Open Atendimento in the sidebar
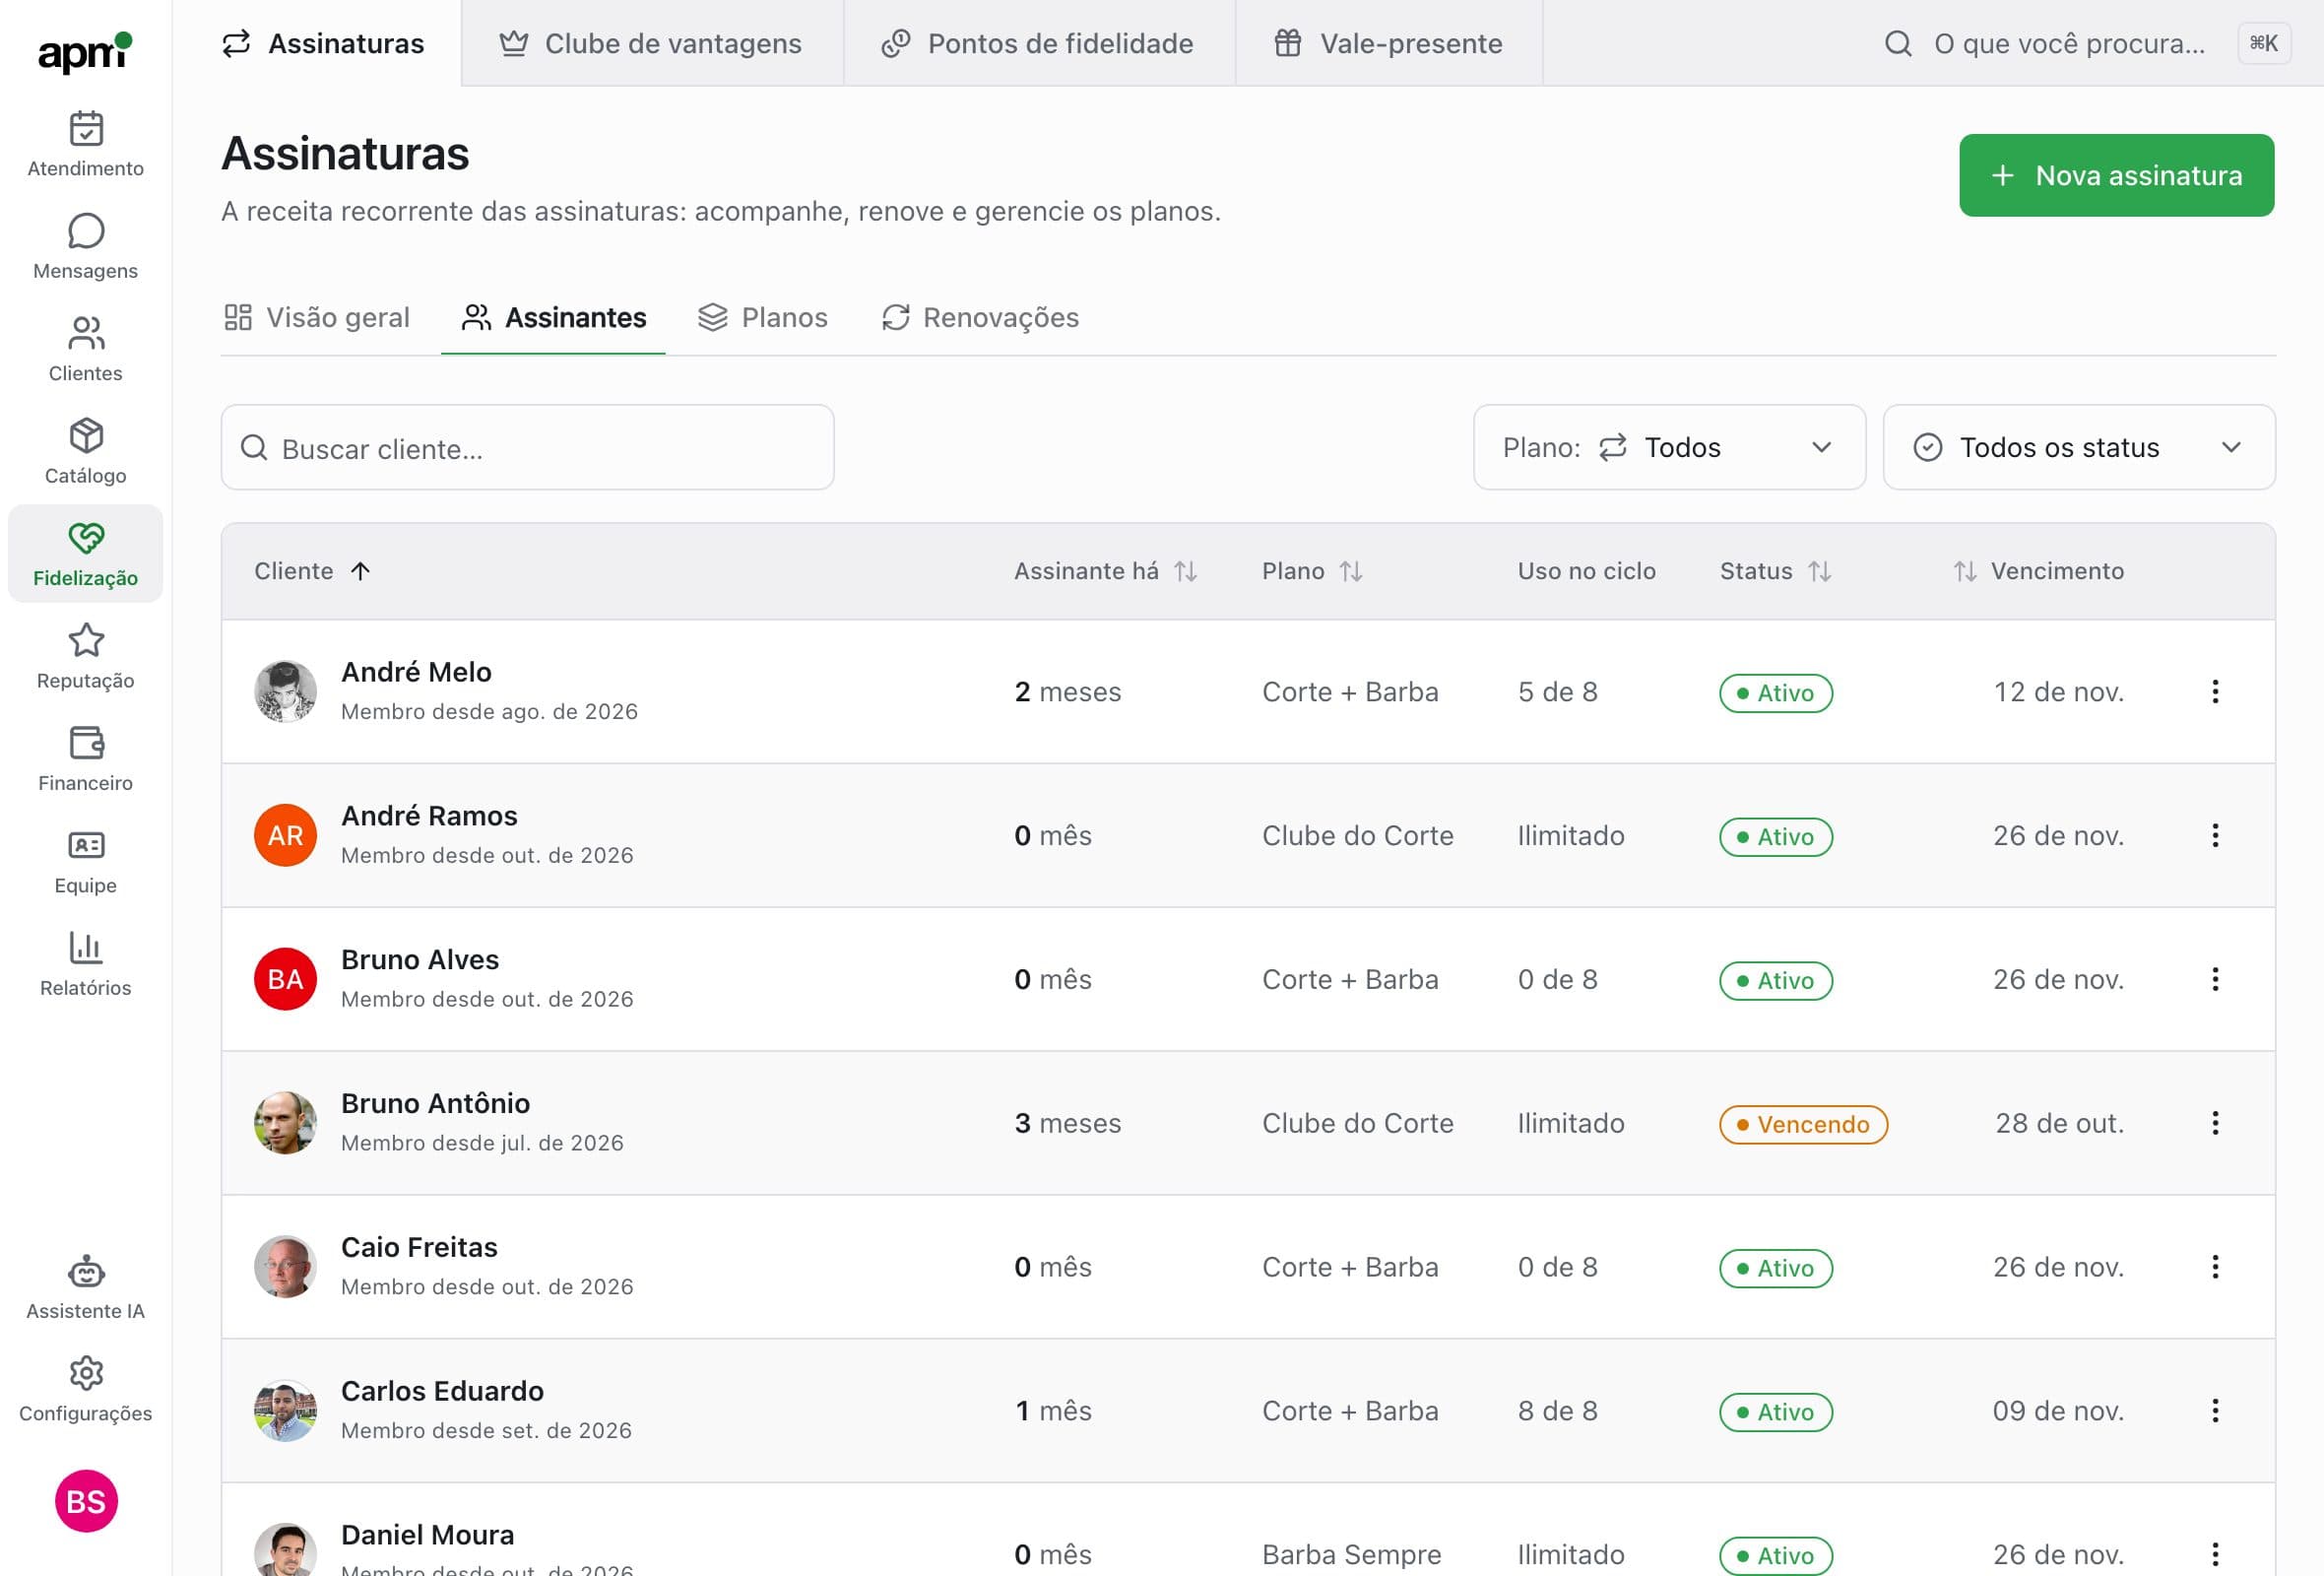2324x1576 pixels. coord(85,144)
